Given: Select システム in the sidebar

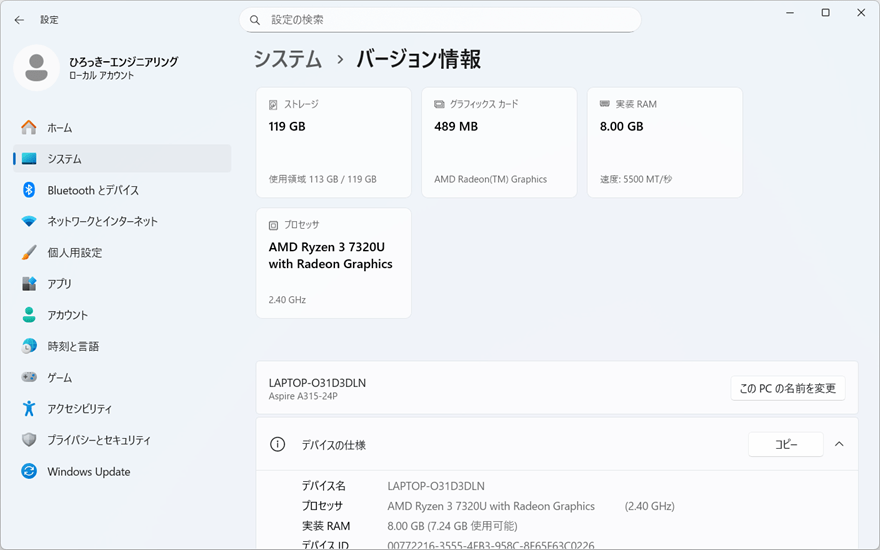Looking at the screenshot, I should pyautogui.click(x=64, y=159).
